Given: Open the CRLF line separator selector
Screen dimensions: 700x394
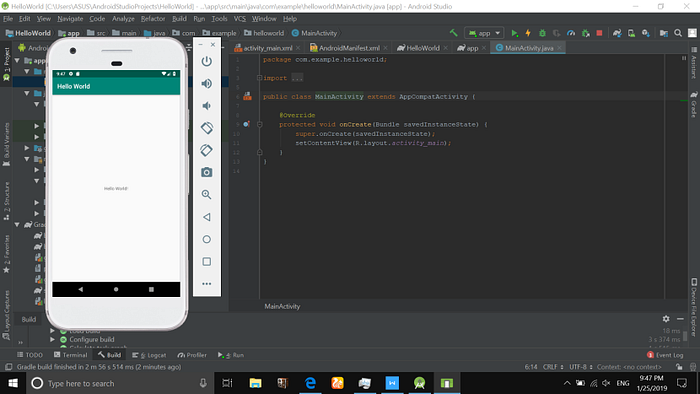Looking at the screenshot, I should point(553,367).
